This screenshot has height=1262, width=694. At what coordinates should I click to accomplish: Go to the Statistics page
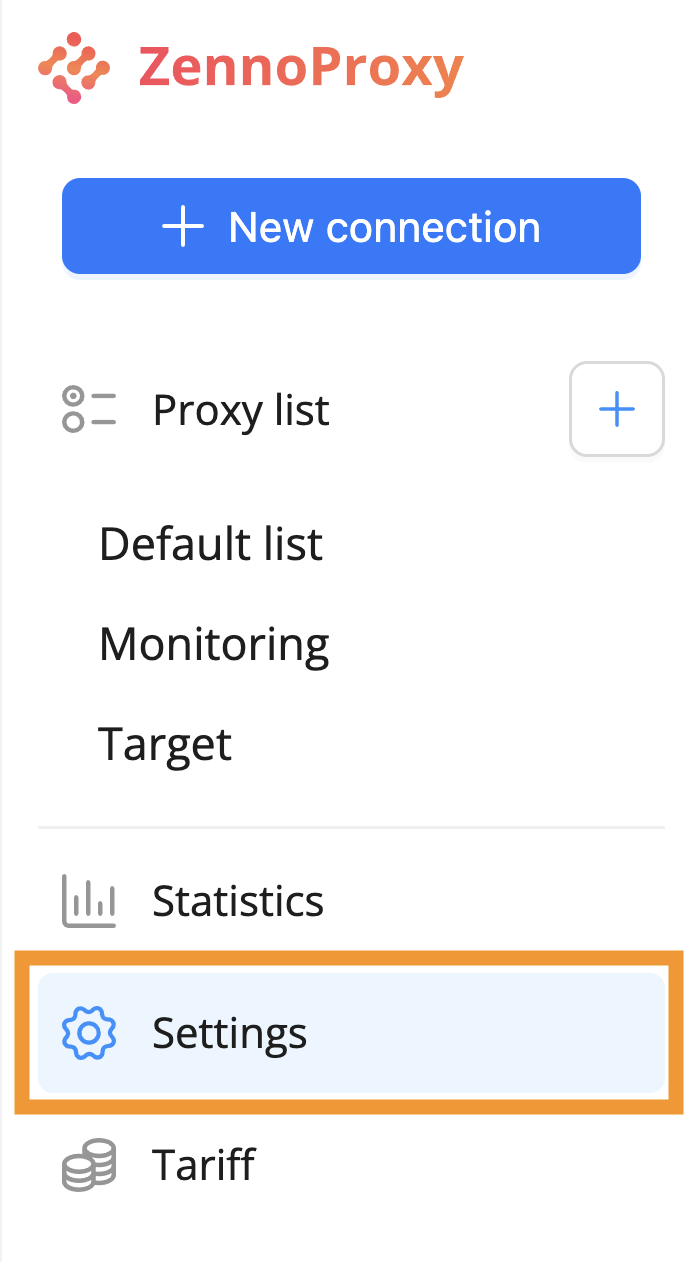[x=238, y=901]
